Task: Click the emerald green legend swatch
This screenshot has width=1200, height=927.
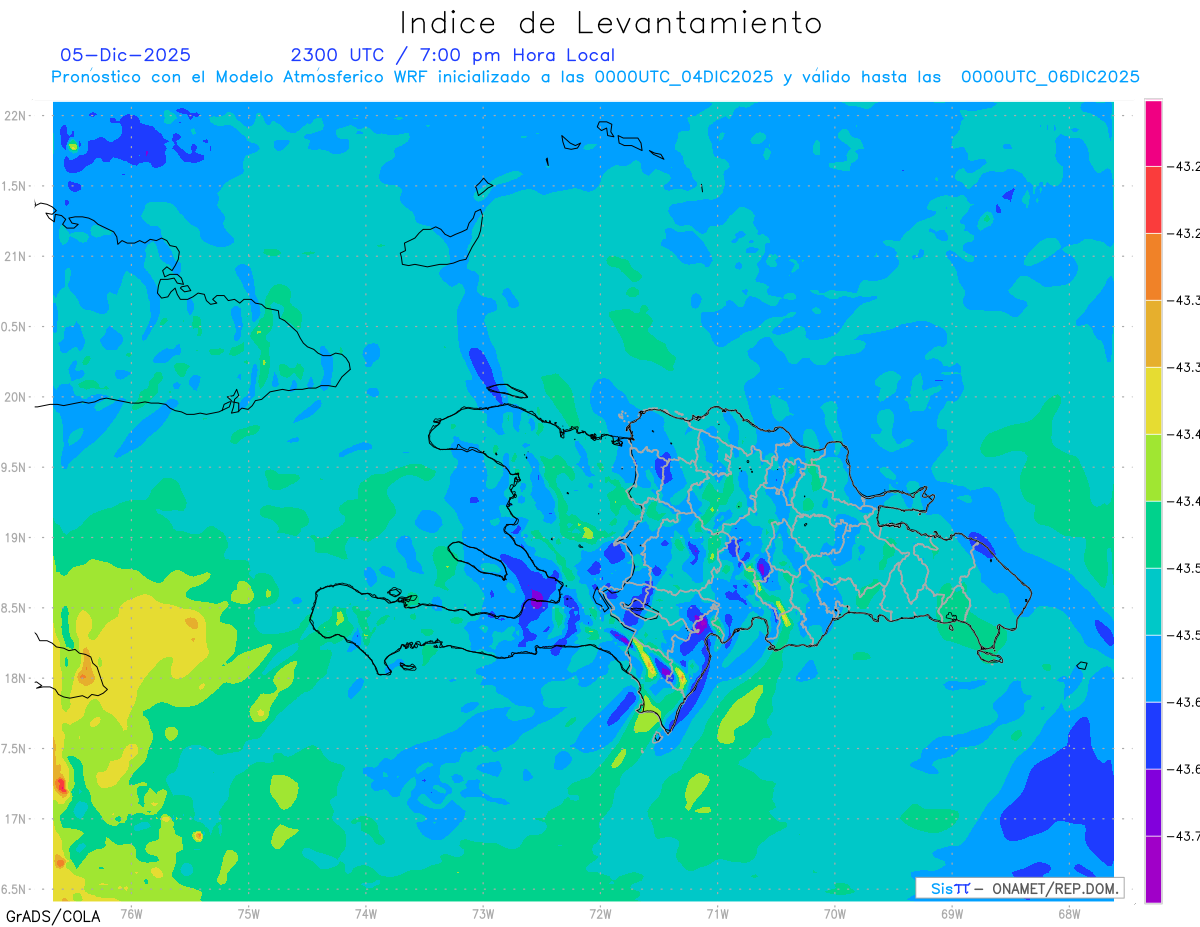Action: [1153, 535]
